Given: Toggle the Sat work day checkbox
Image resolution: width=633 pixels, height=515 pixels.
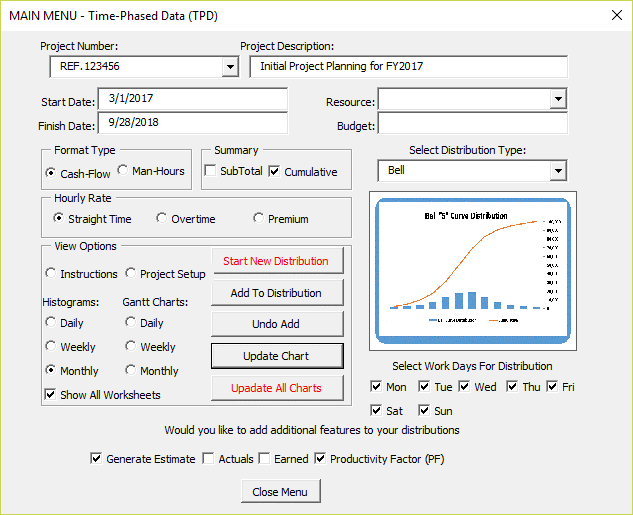Looking at the screenshot, I should coord(376,410).
